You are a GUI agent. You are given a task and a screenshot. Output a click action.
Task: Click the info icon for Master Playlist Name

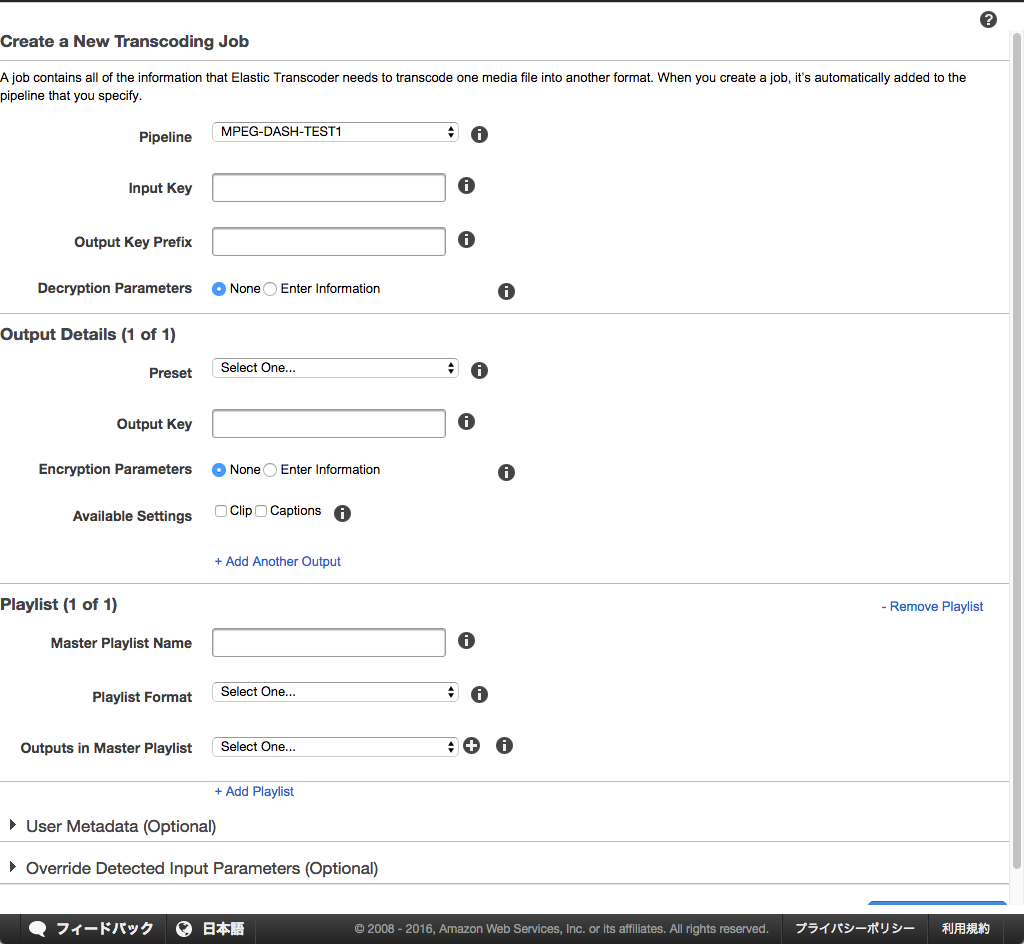point(466,640)
